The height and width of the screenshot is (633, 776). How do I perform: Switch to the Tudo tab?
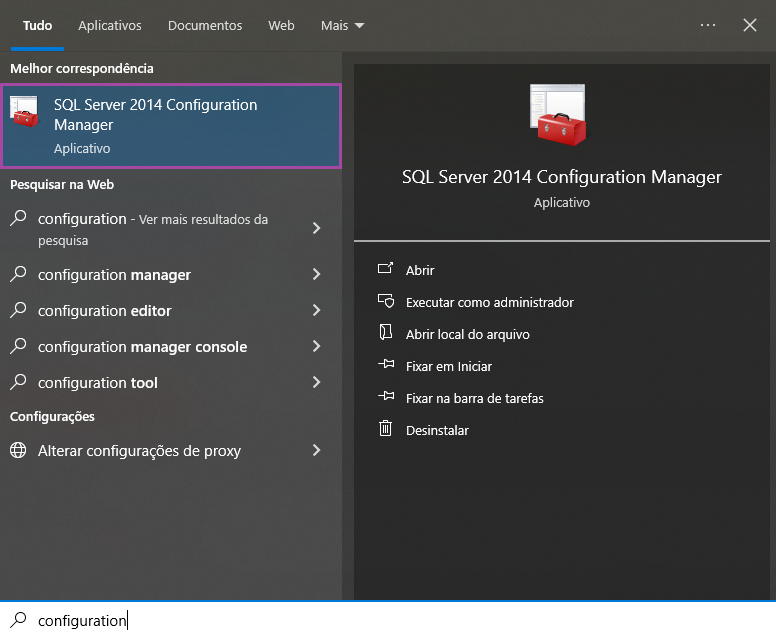[x=37, y=25]
